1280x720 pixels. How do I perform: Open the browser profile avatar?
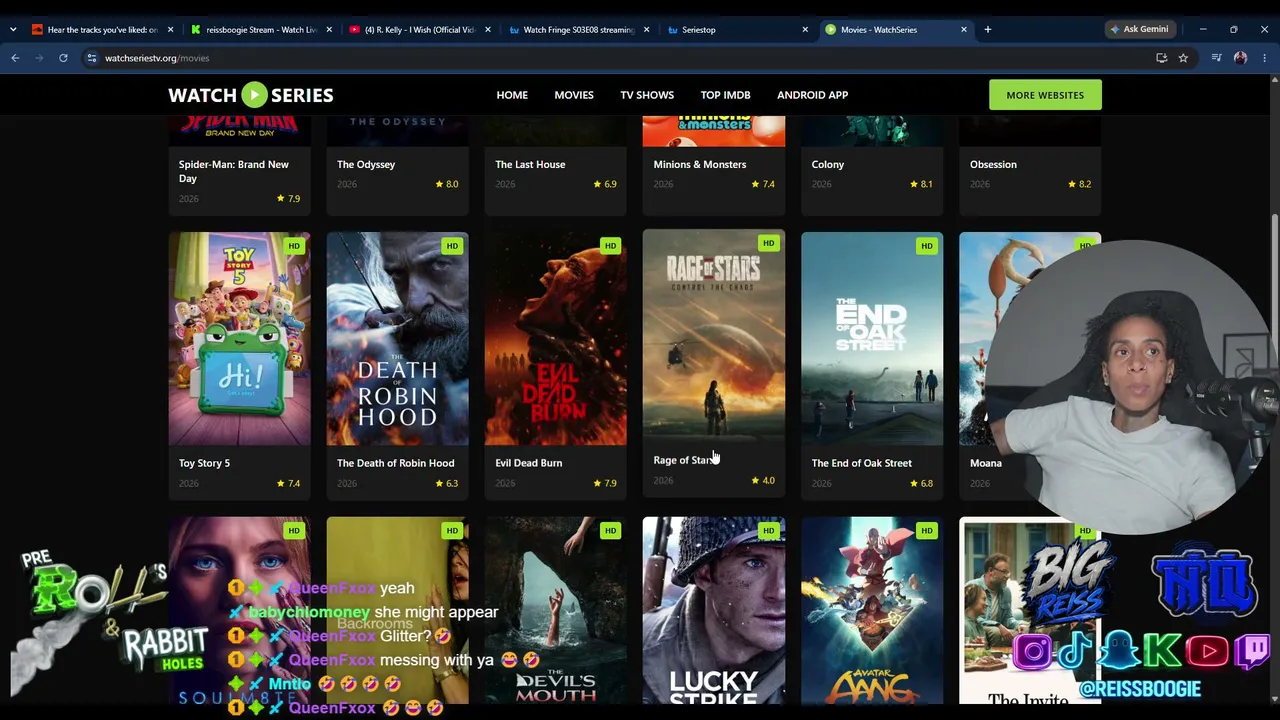1240,58
